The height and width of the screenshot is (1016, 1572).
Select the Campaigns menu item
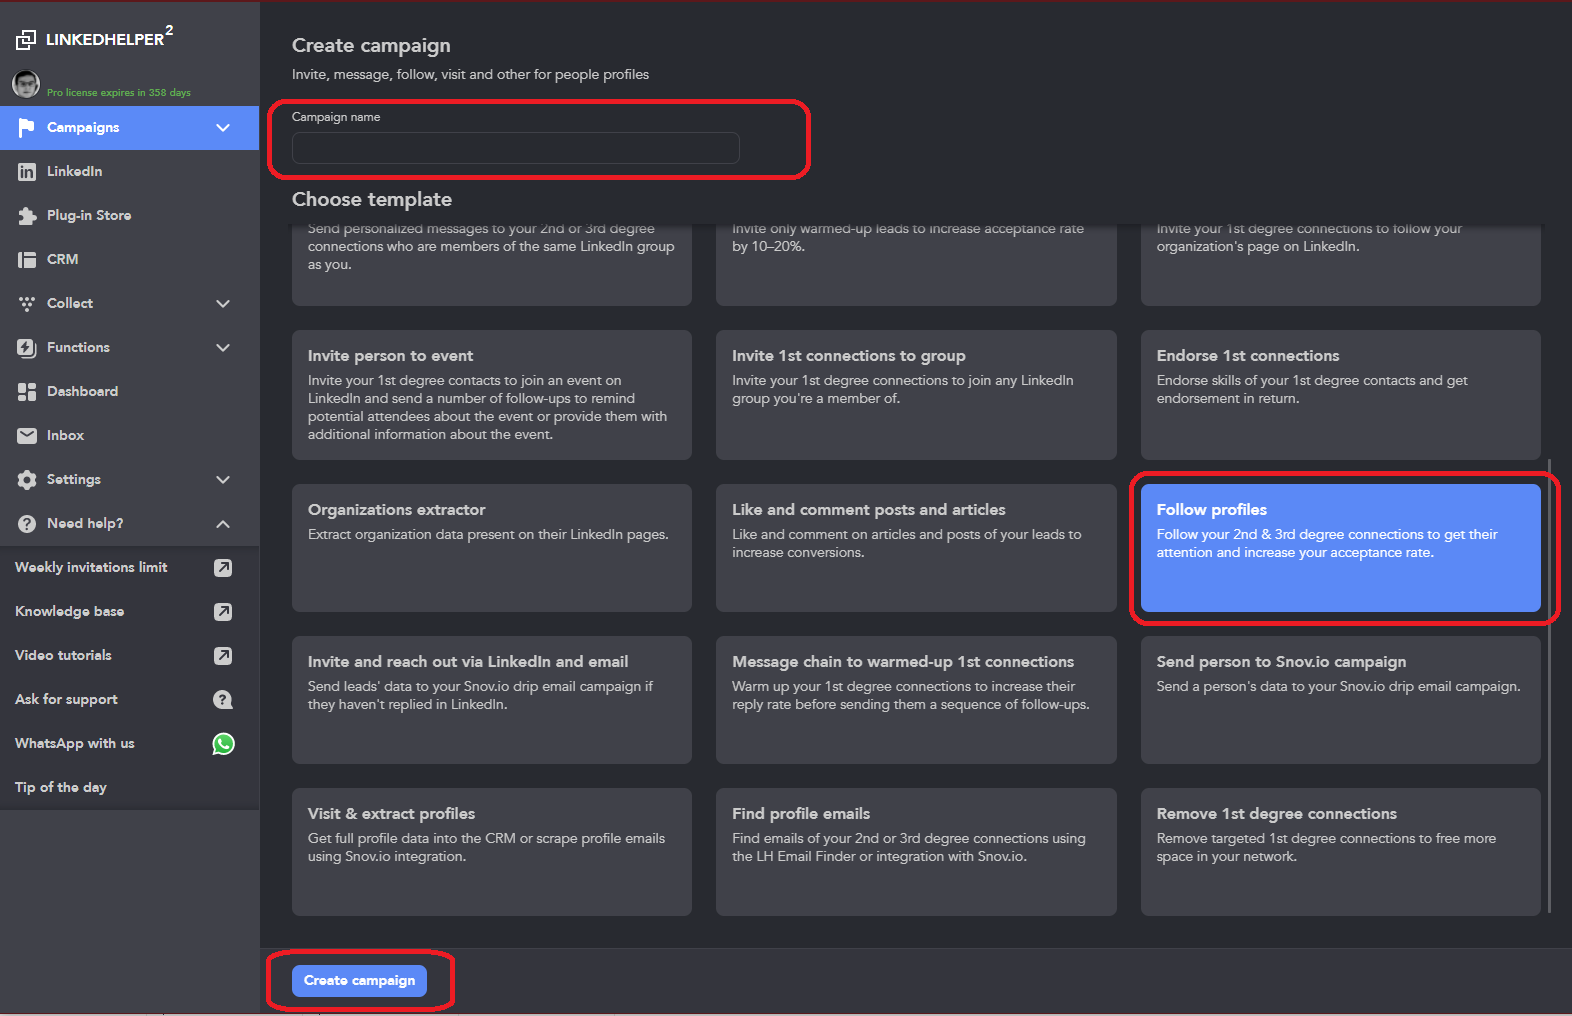coord(130,128)
